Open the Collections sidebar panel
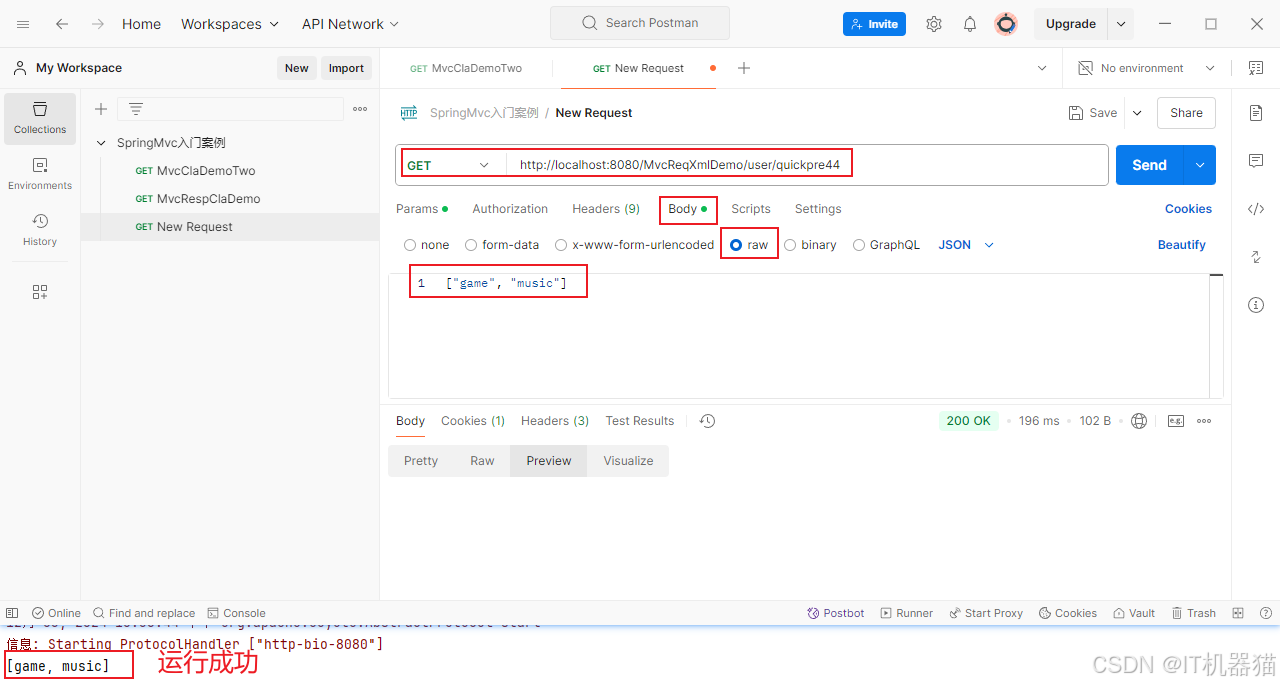 tap(40, 117)
